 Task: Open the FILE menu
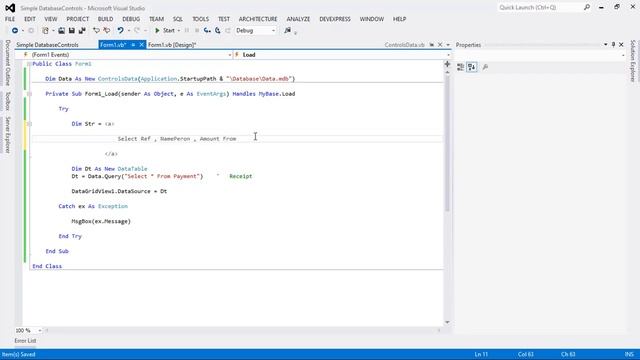tap(10, 19)
